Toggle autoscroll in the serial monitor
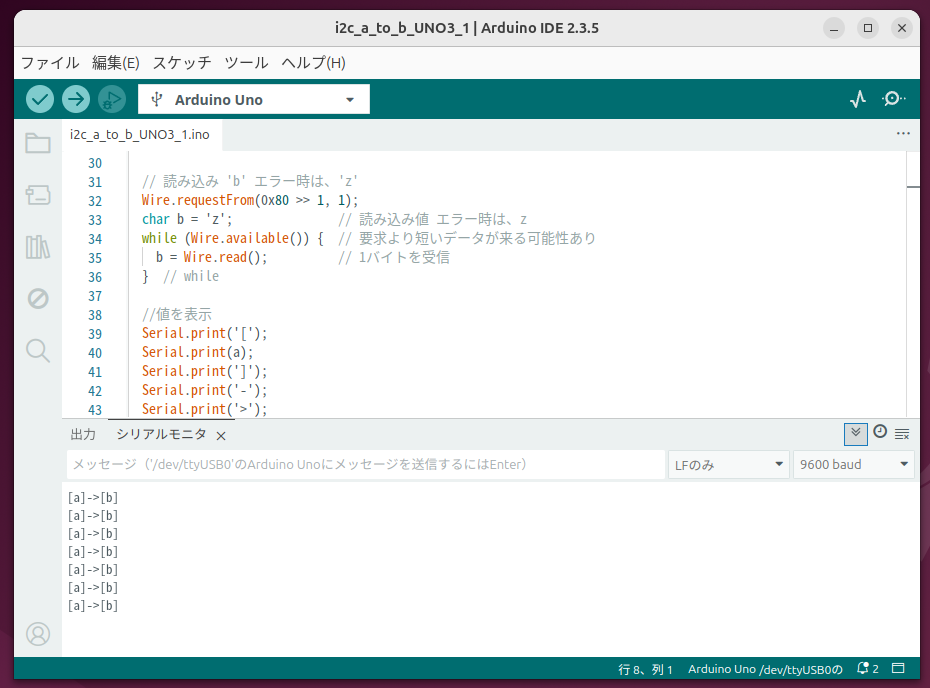Viewport: 930px width, 688px height. (855, 433)
